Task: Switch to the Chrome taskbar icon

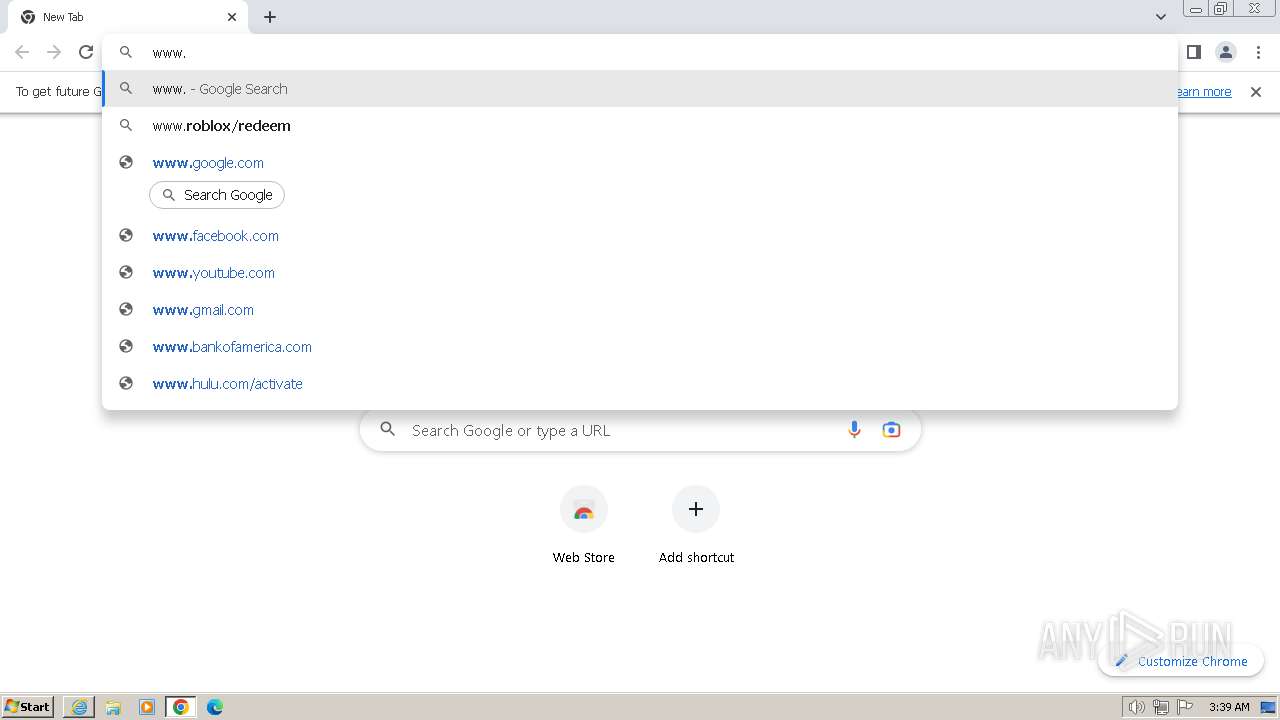Action: coord(181,707)
